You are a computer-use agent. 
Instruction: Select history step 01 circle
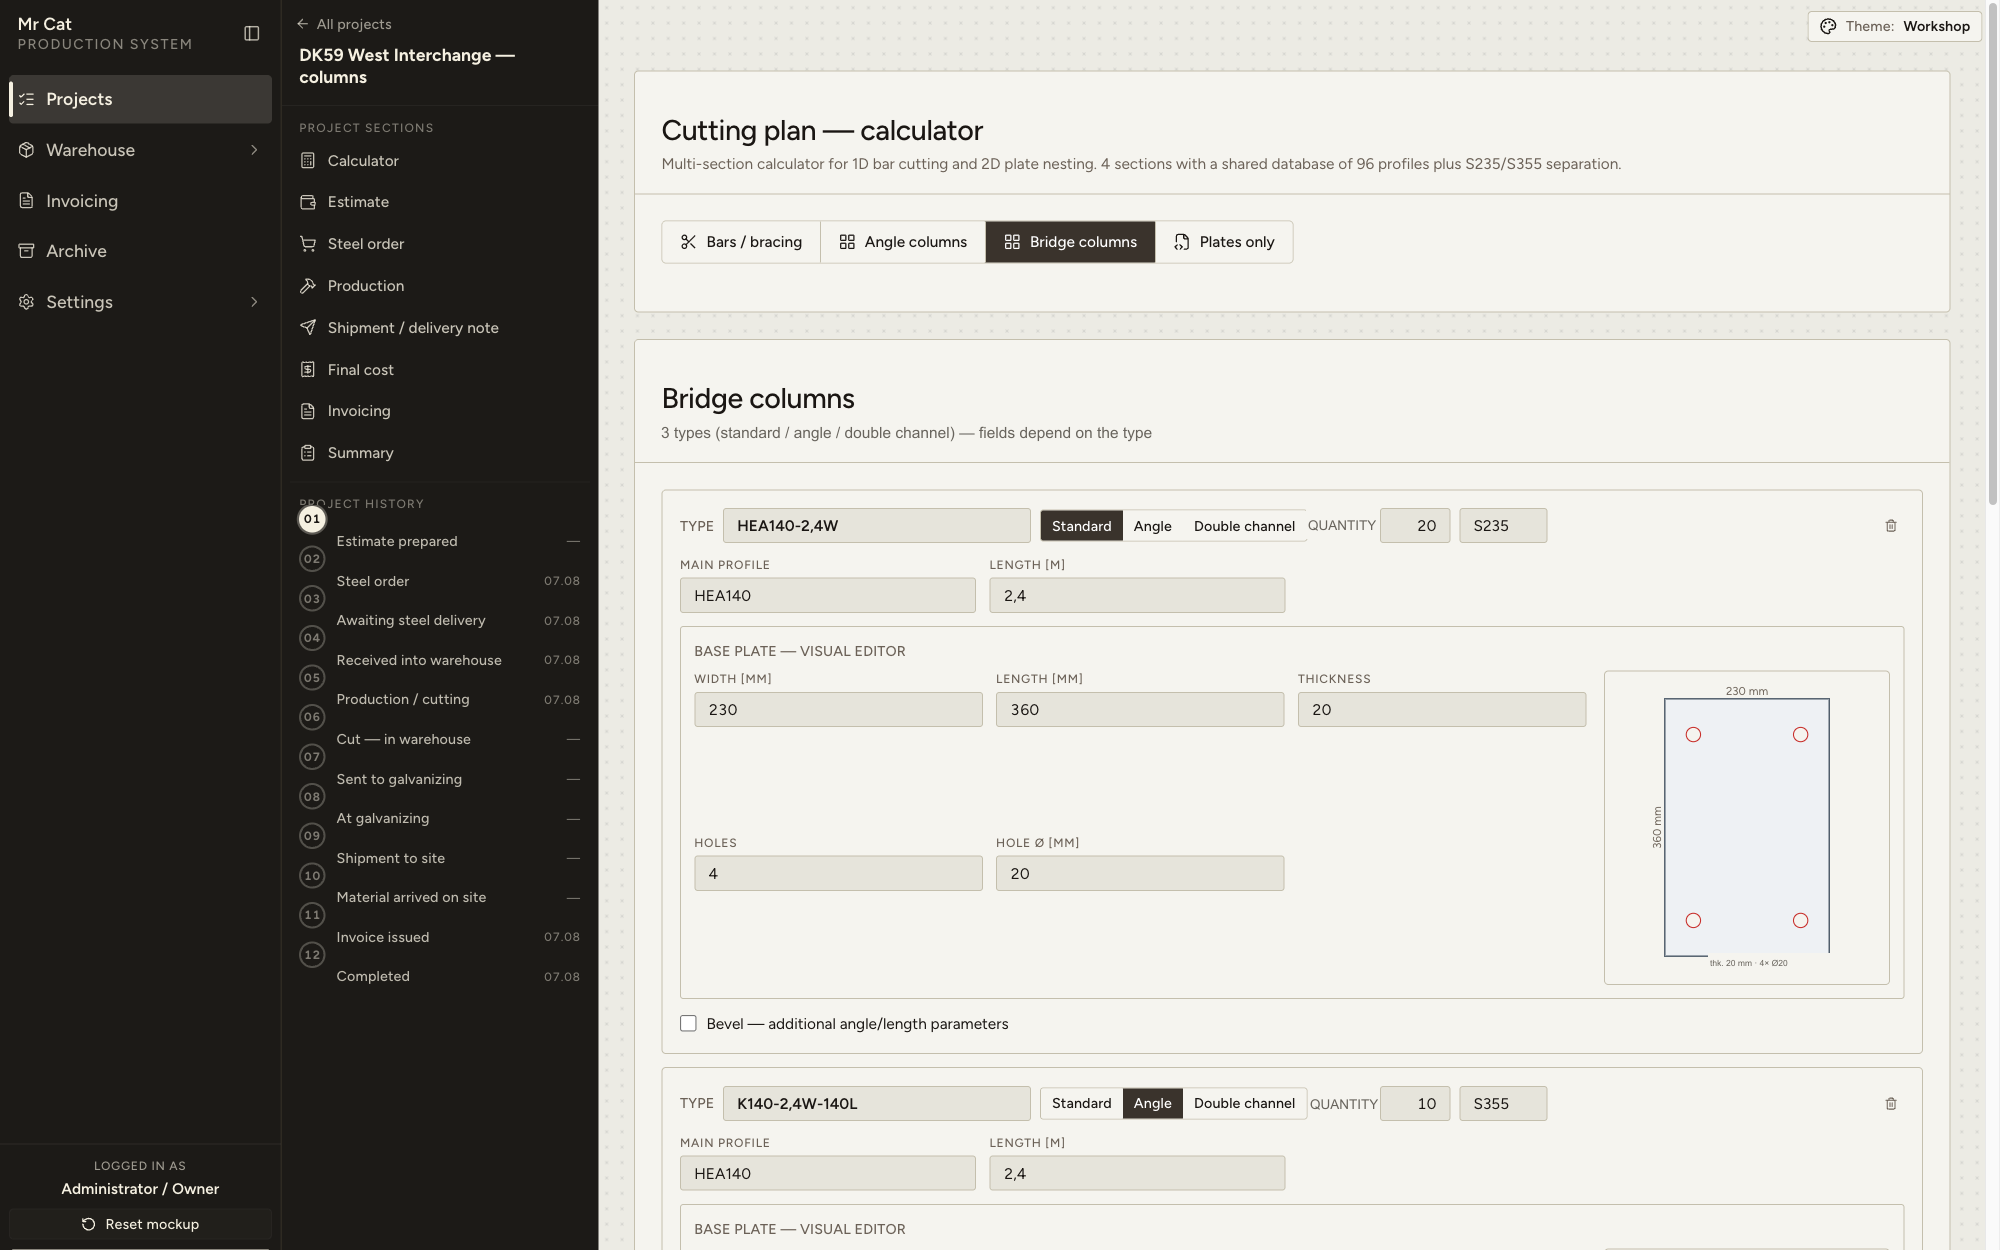(312, 519)
